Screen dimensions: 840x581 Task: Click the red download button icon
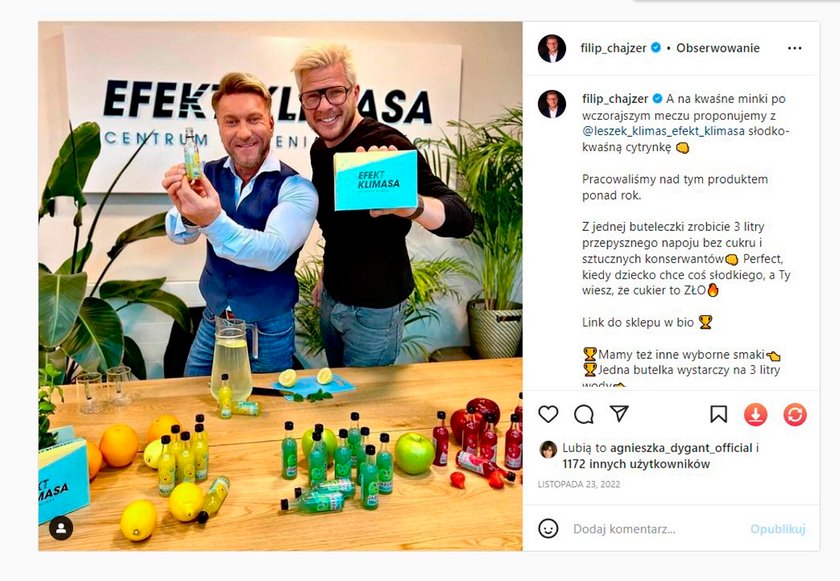(x=755, y=414)
